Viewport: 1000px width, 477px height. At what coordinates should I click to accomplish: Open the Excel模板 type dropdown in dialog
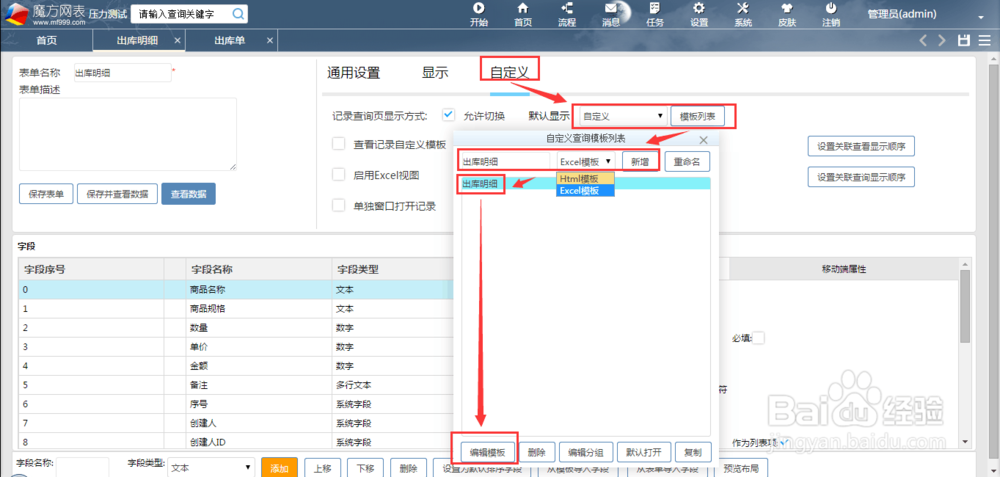click(587, 161)
